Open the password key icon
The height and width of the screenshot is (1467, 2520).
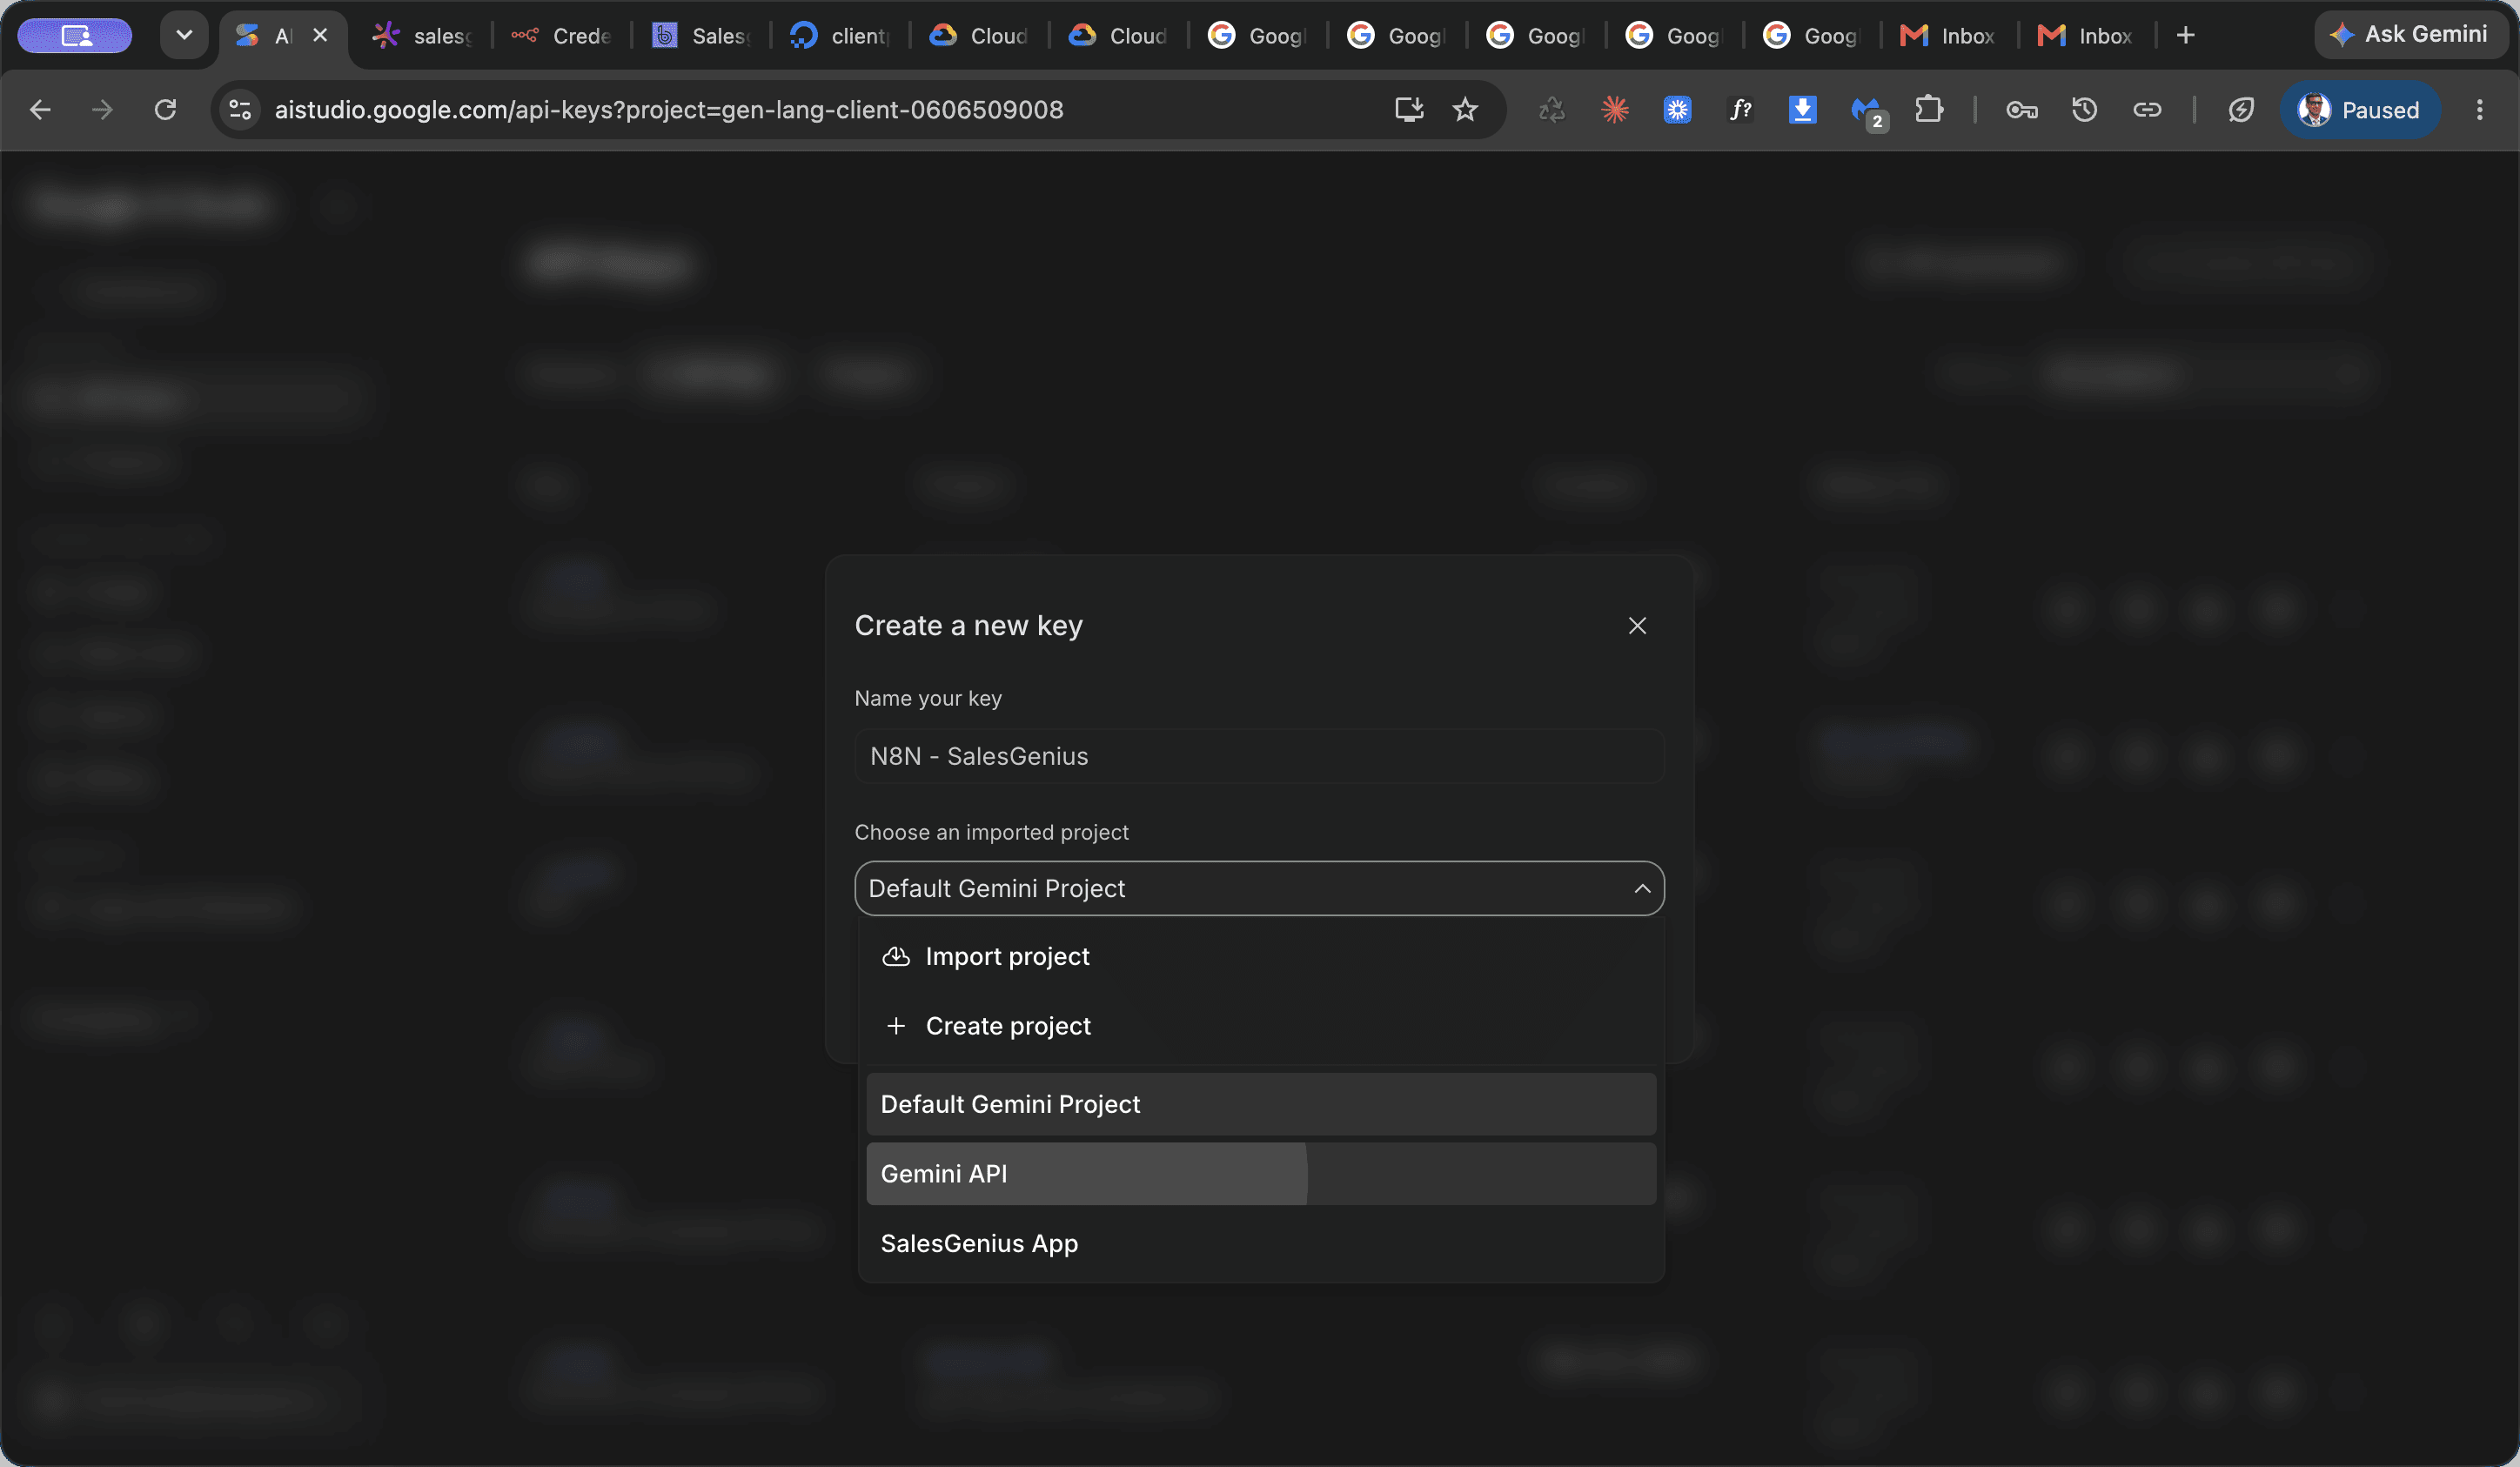pos(2022,110)
